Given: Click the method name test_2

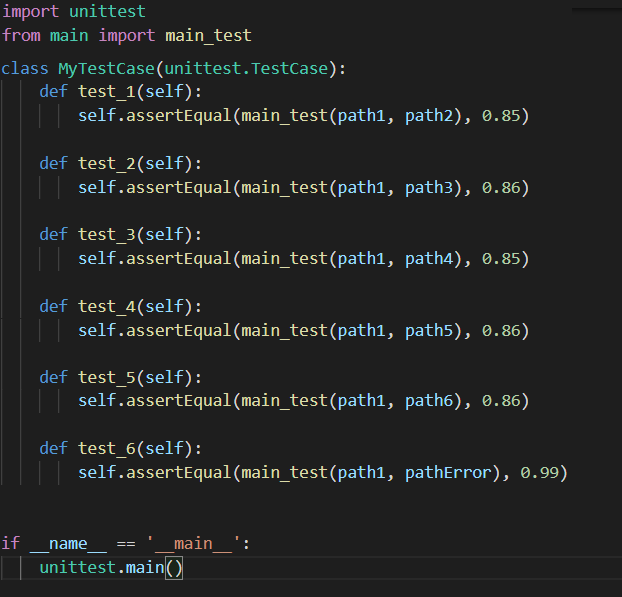Looking at the screenshot, I should 107,163.
